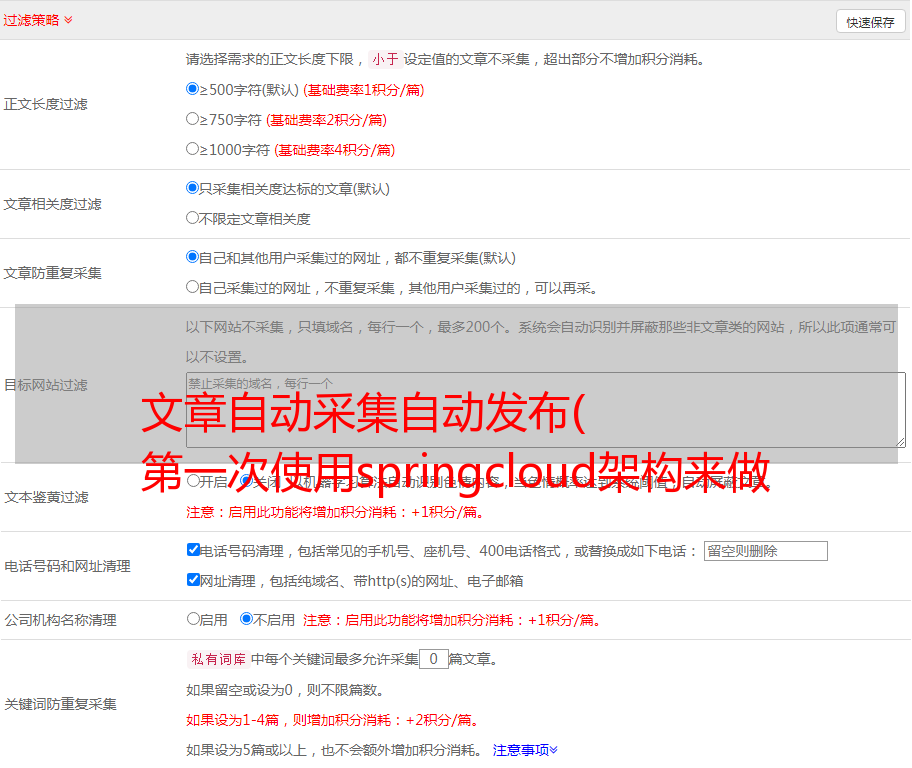The image size is (912, 768).
Task: Choose 只采集相关度达标的文章 radio
Action: 192,187
